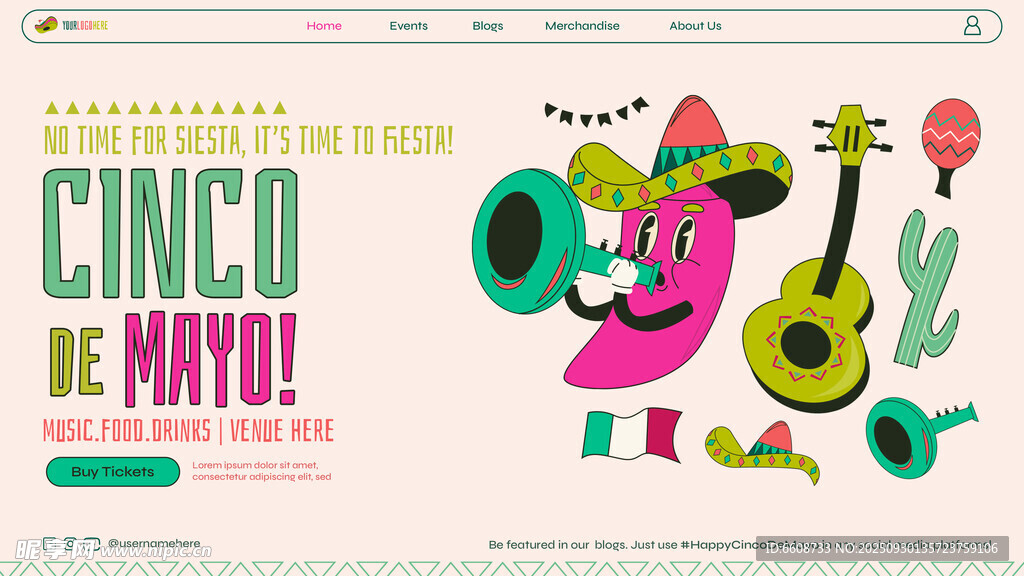Click the large green CINCO headline
This screenshot has height=576, width=1024.
point(170,232)
